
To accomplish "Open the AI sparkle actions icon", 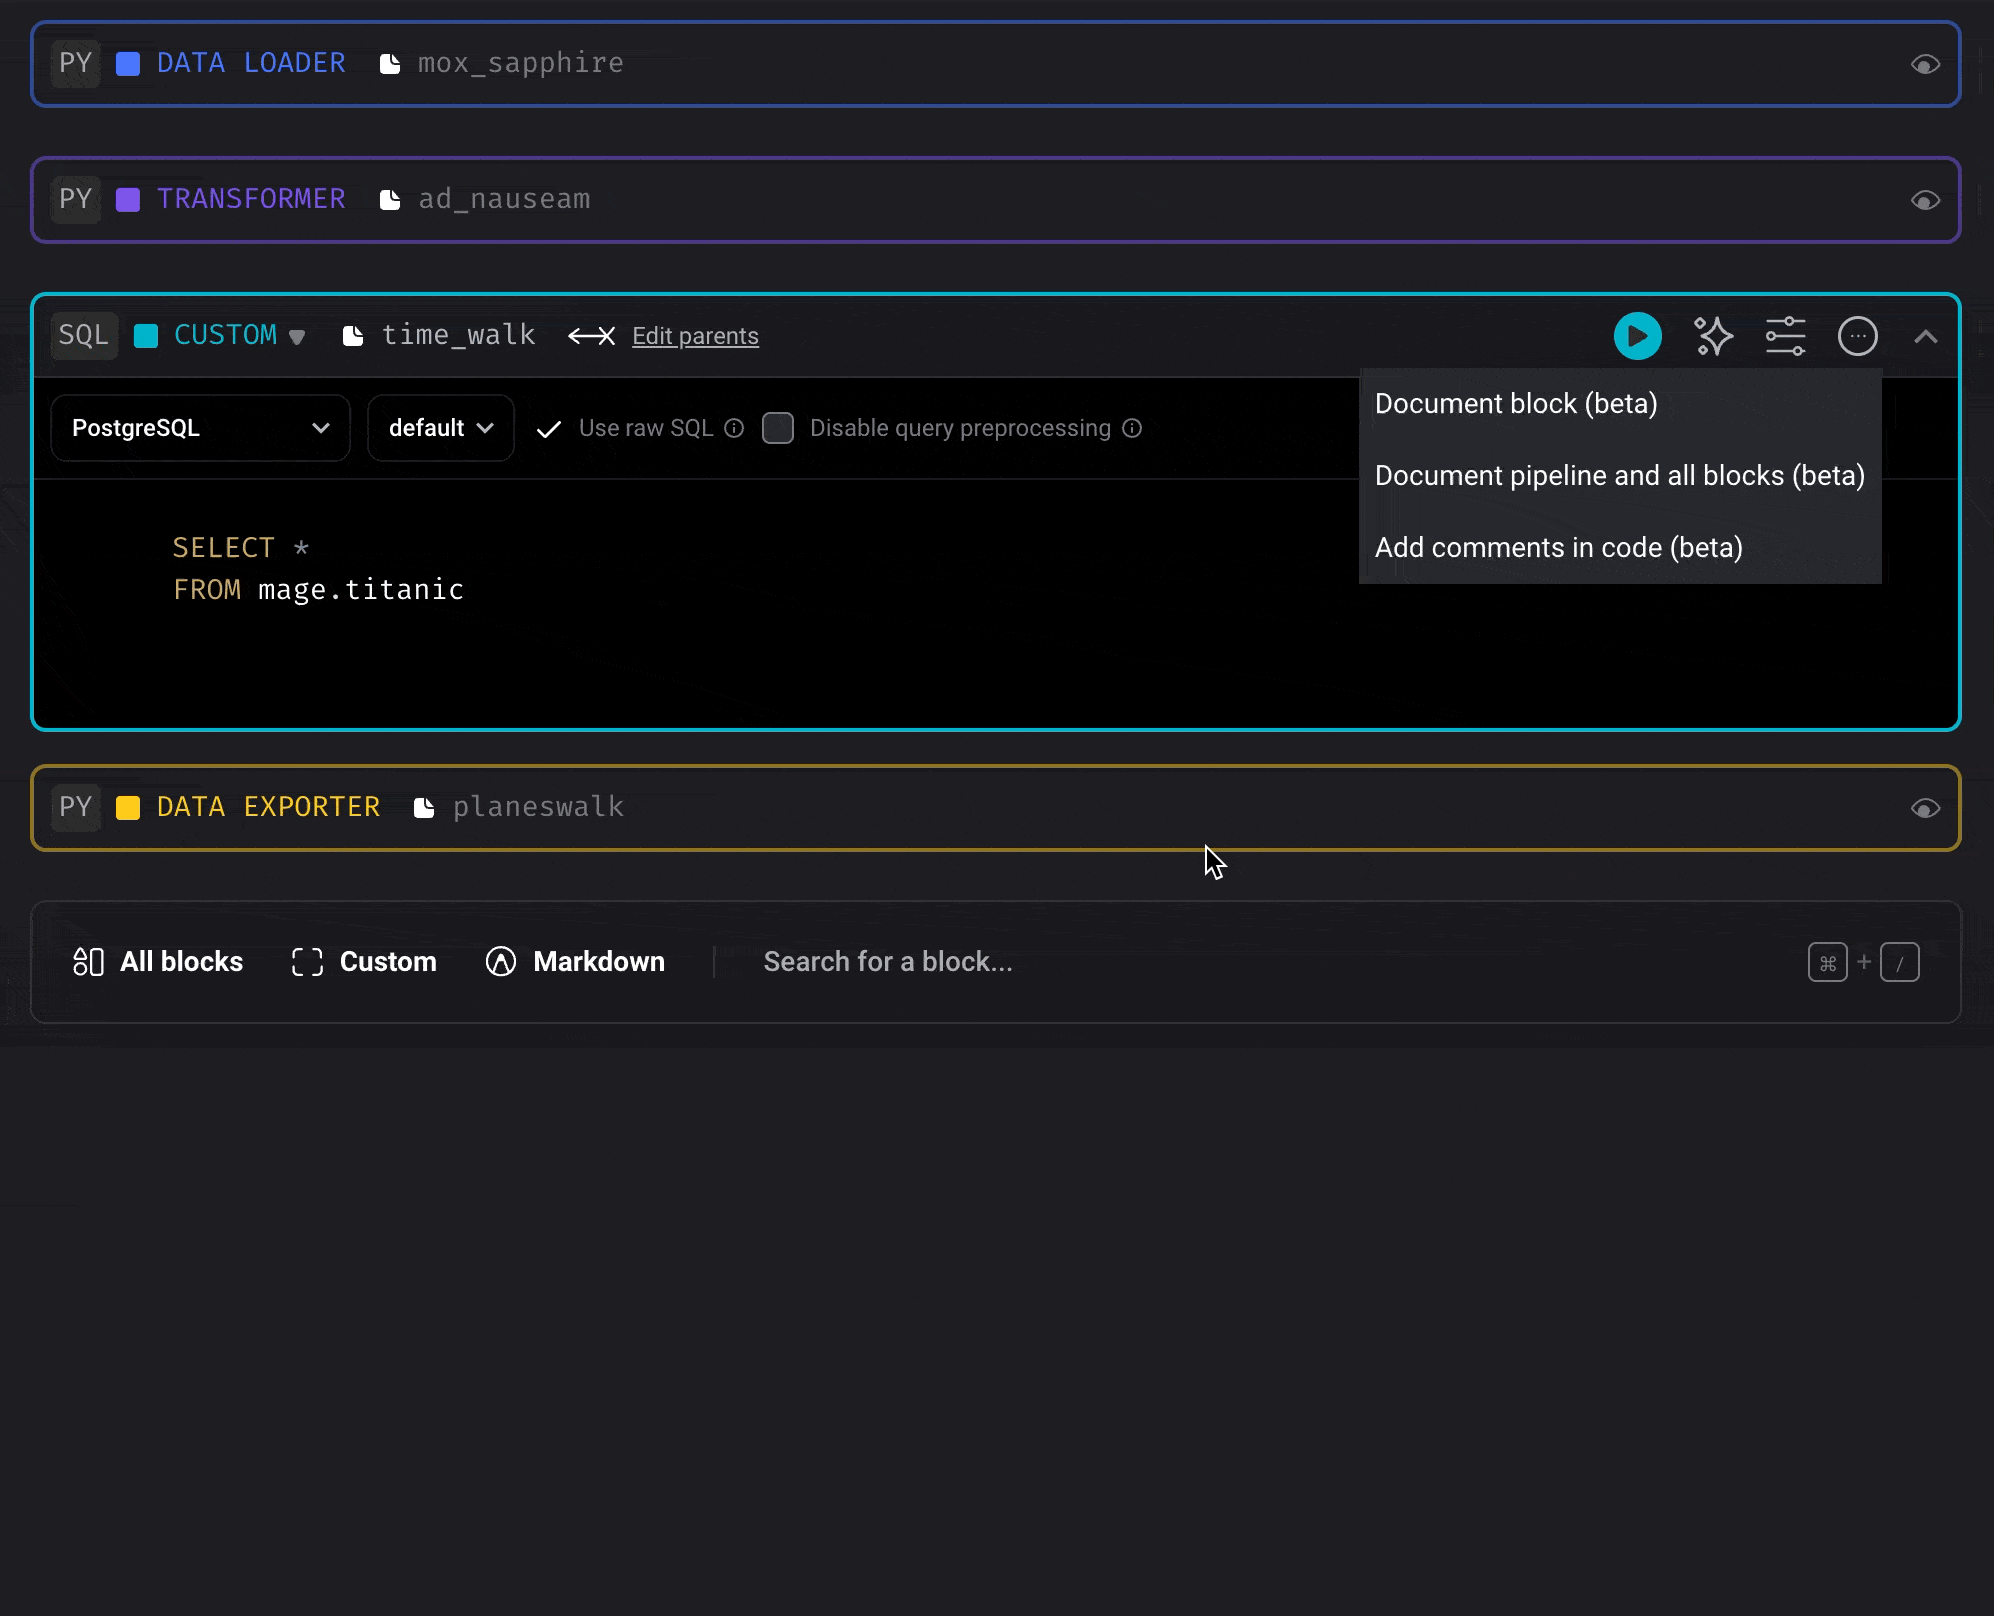I will pos(1713,336).
